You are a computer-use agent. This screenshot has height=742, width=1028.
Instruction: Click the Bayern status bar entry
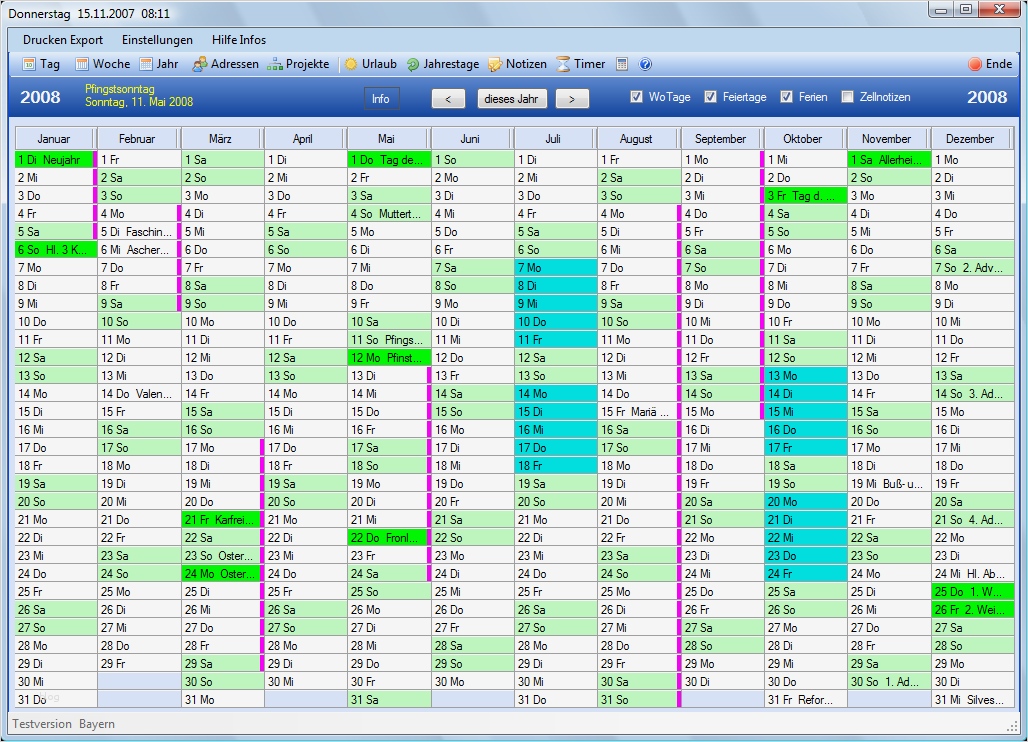(97, 724)
